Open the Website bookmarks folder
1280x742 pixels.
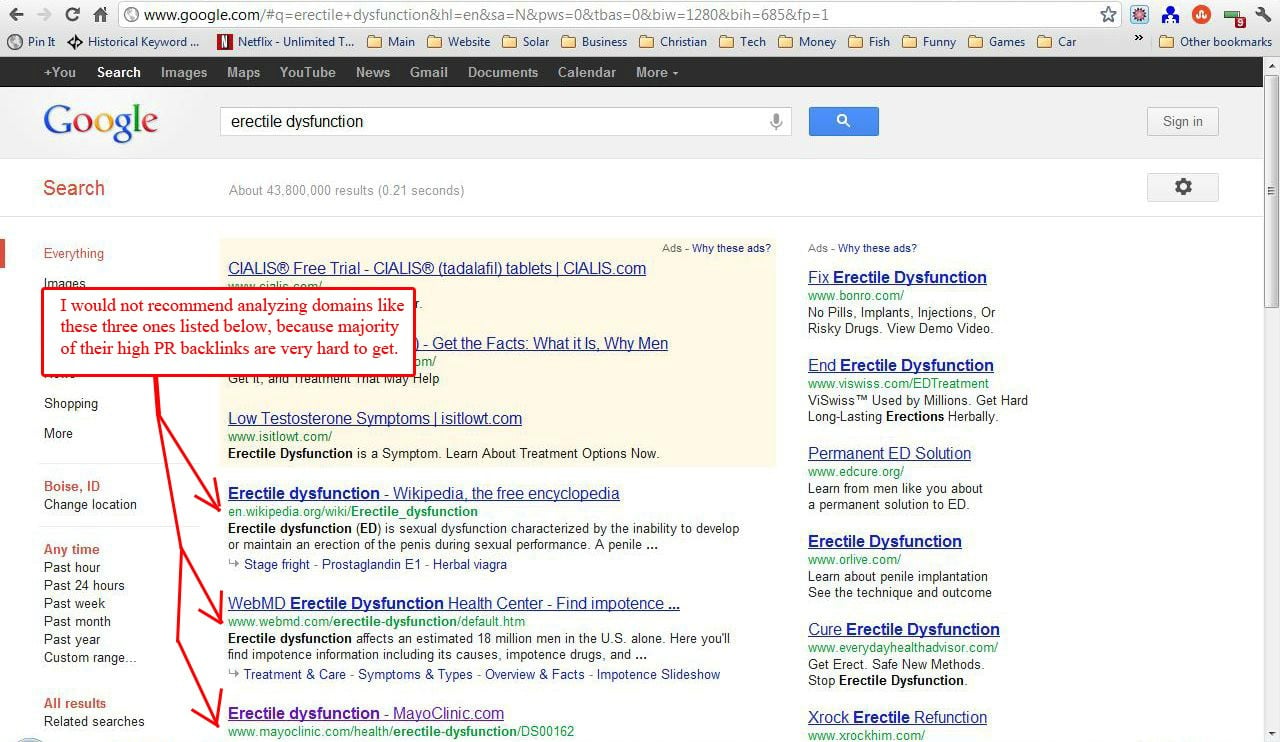[x=459, y=42]
